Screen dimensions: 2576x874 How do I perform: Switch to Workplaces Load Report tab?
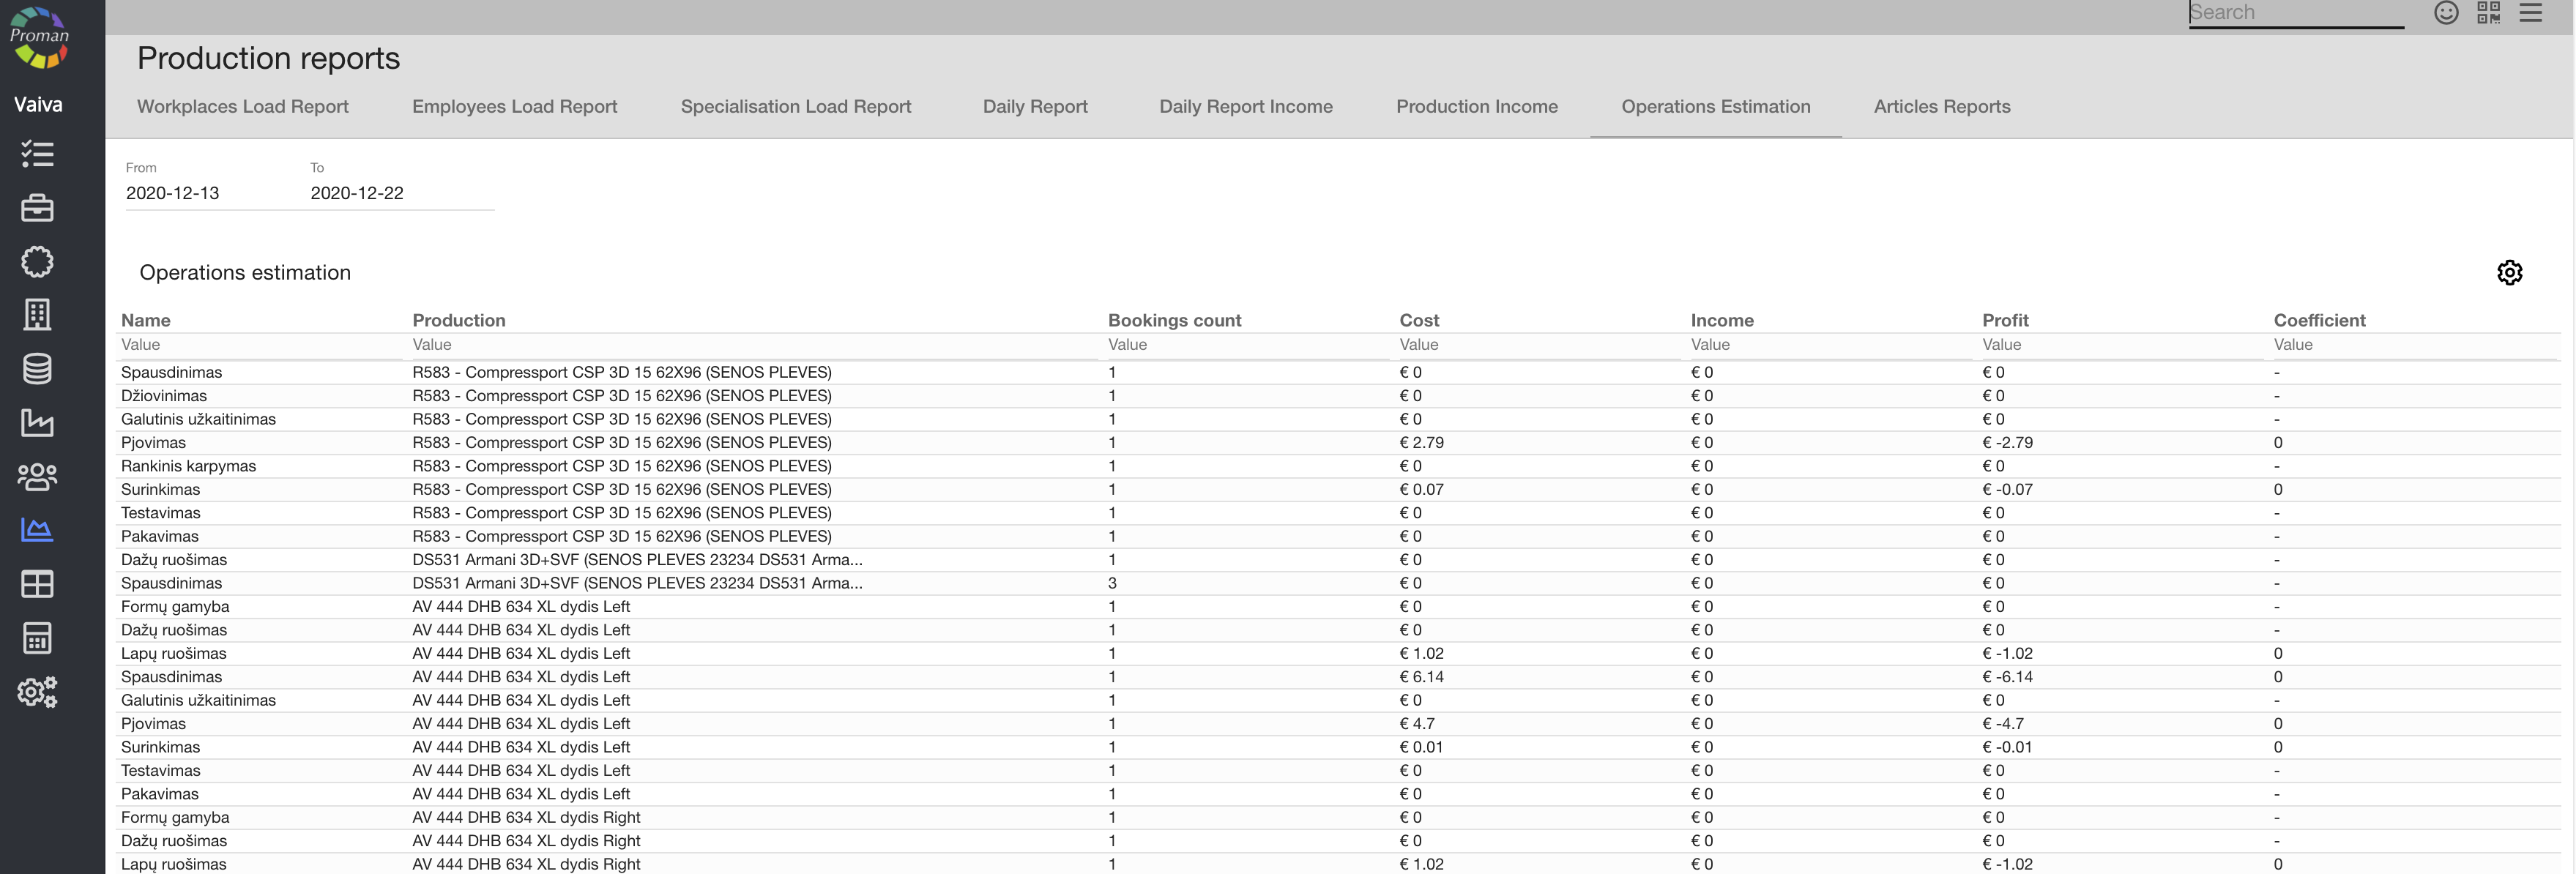[x=242, y=107]
